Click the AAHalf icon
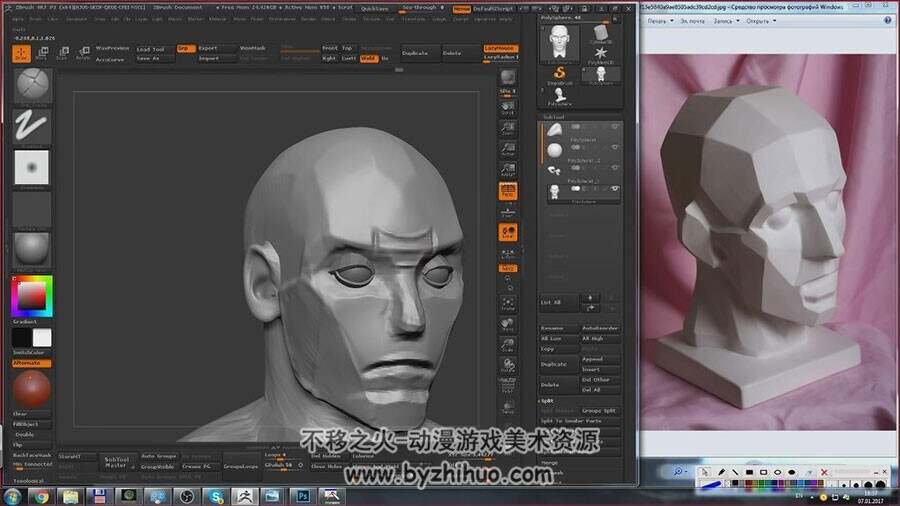 (508, 169)
